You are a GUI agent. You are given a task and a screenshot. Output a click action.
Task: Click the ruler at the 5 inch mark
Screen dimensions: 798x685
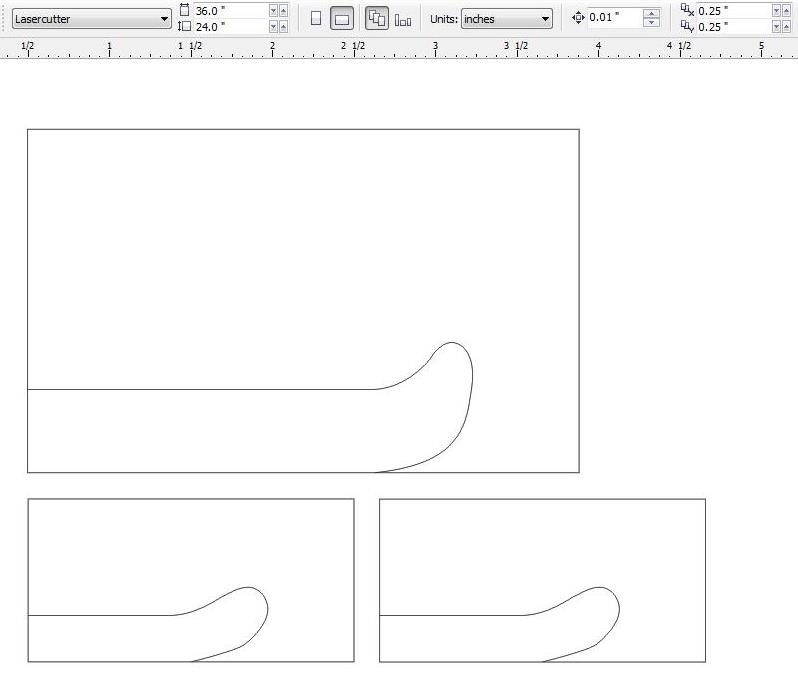coord(761,48)
